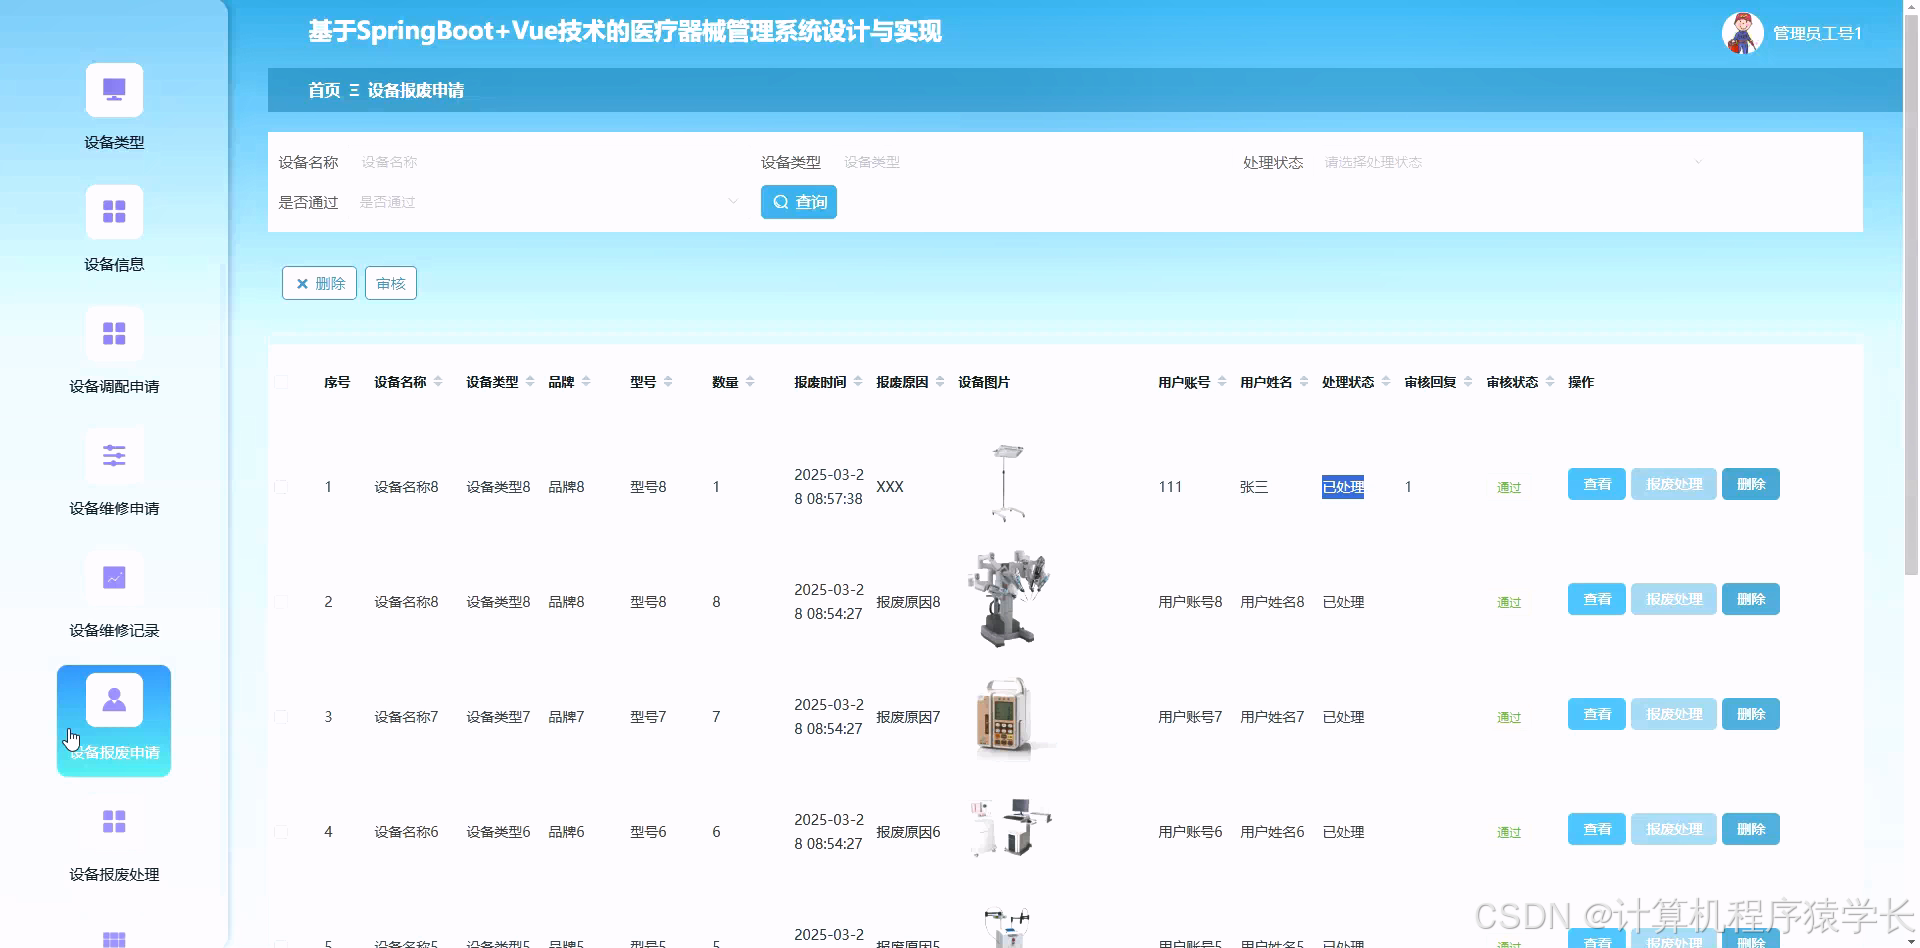Screen dimensions: 1920x948
Task: Check the select-all checkbox in table header
Action: (281, 381)
